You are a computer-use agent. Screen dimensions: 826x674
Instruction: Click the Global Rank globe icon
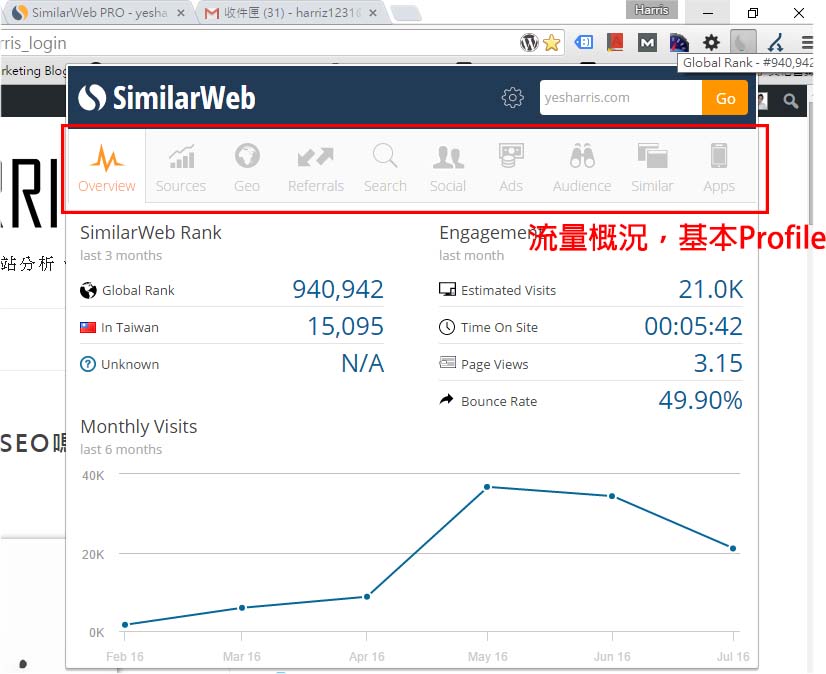tap(88, 290)
